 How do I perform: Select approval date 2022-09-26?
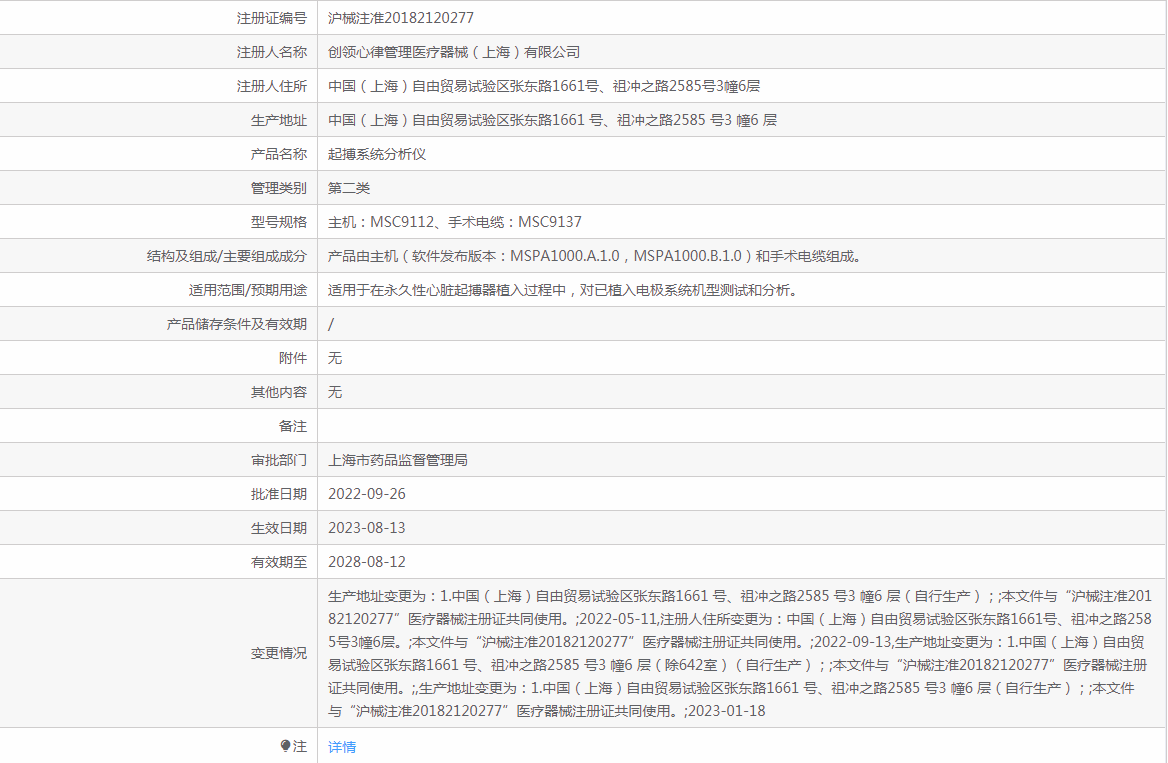tap(366, 494)
